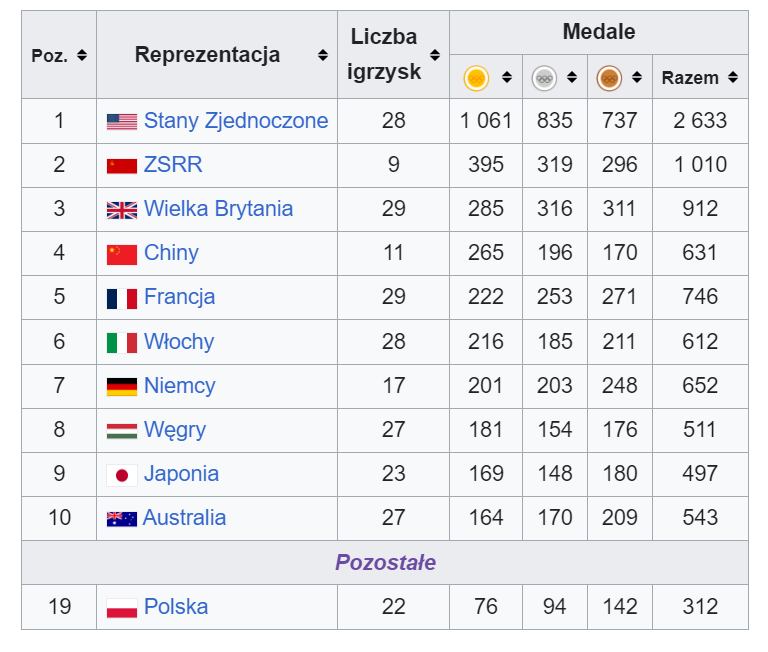Image resolution: width=768 pixels, height=652 pixels.
Task: Click the United States flag icon
Action: point(122,122)
